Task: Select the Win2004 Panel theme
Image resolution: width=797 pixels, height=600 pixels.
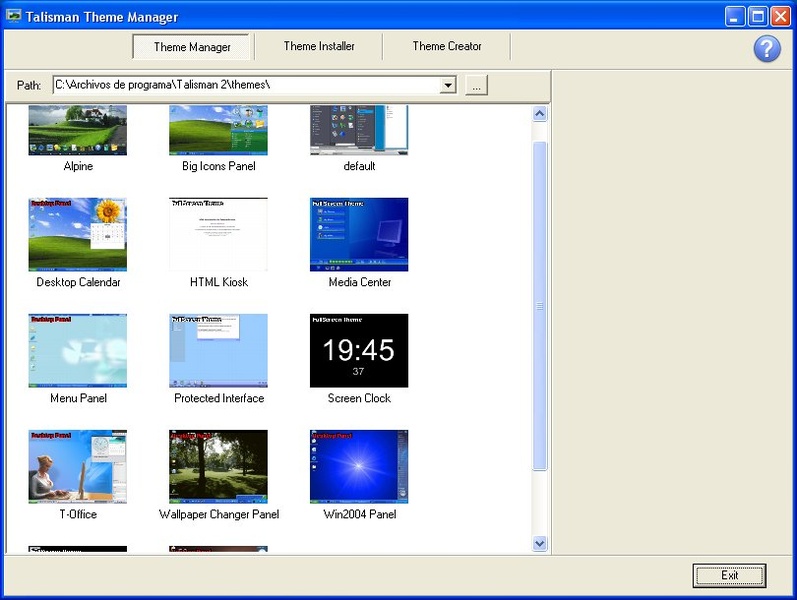Action: pos(359,467)
